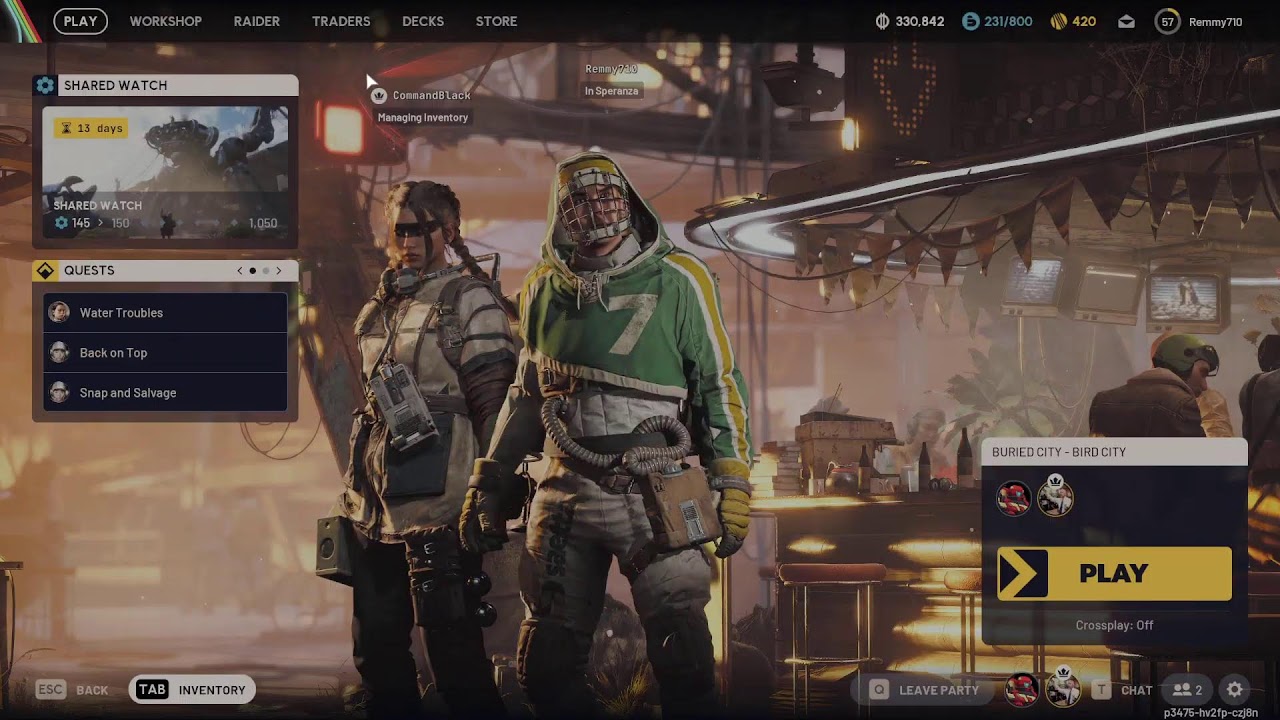Click the Buried City - Bird City map title
Viewport: 1280px width, 720px height.
[x=1059, y=452]
